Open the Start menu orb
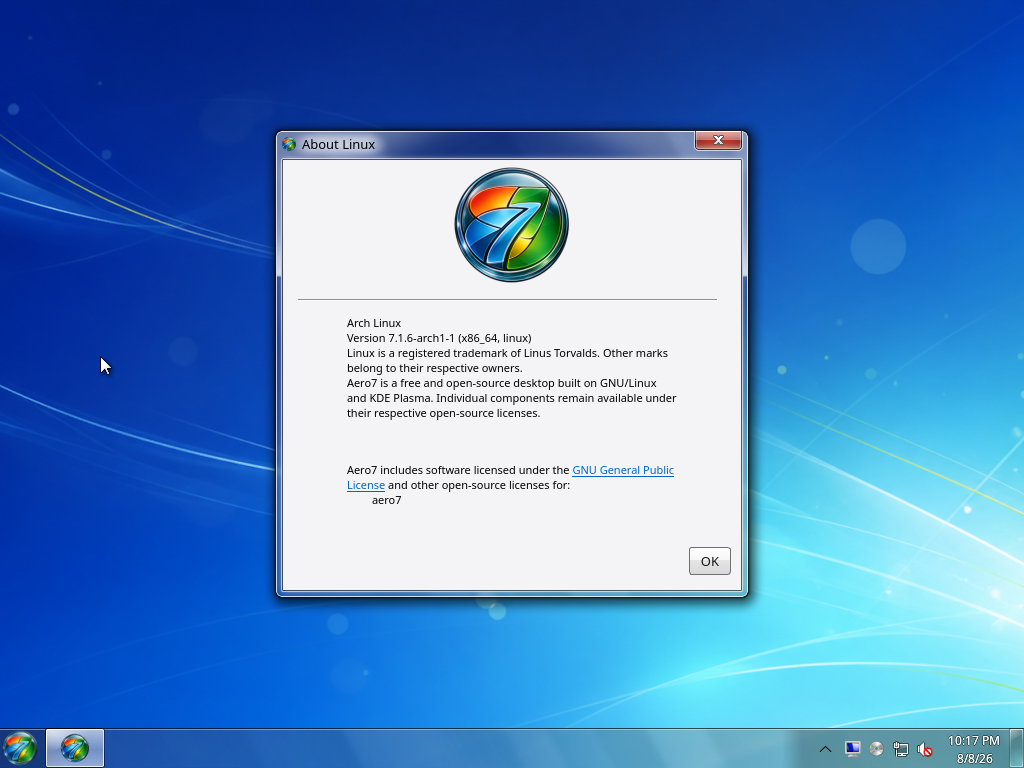The image size is (1024, 768). click(20, 748)
